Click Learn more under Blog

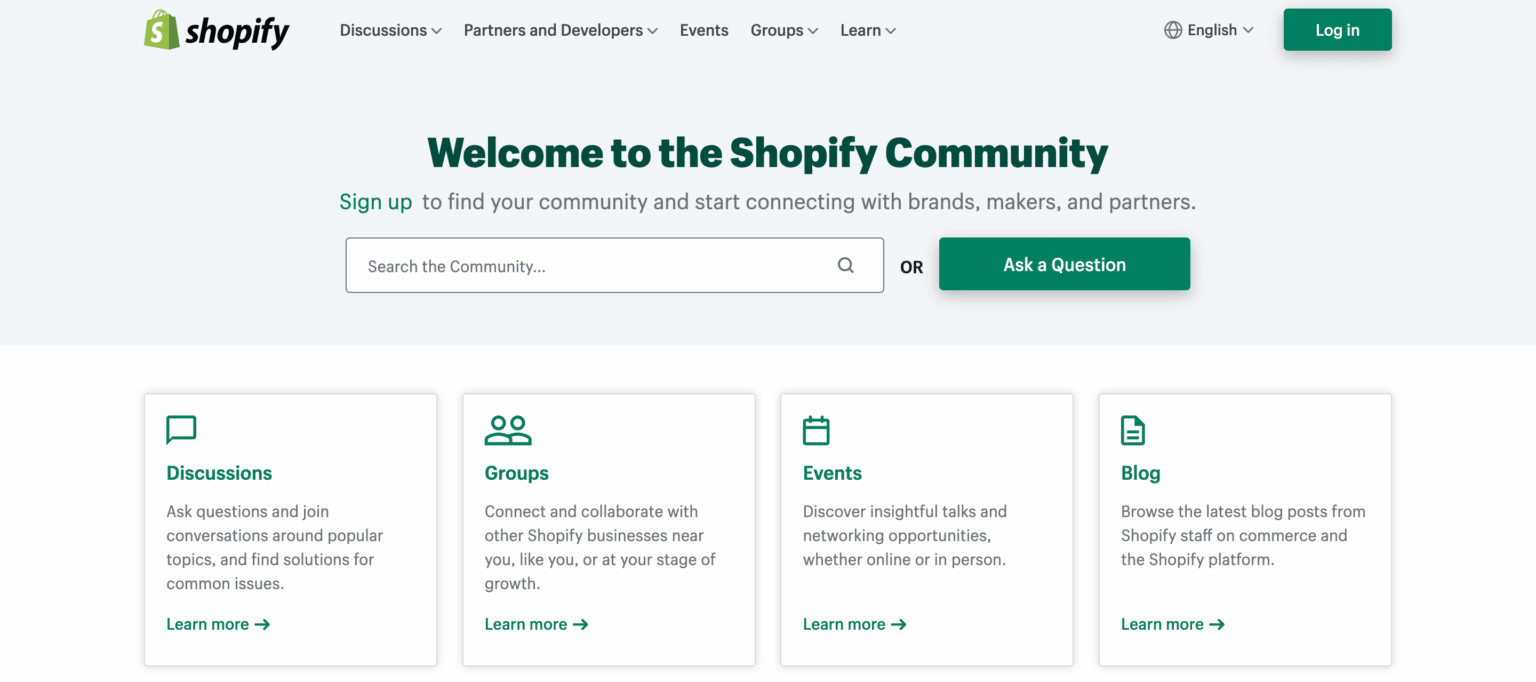tap(1172, 624)
